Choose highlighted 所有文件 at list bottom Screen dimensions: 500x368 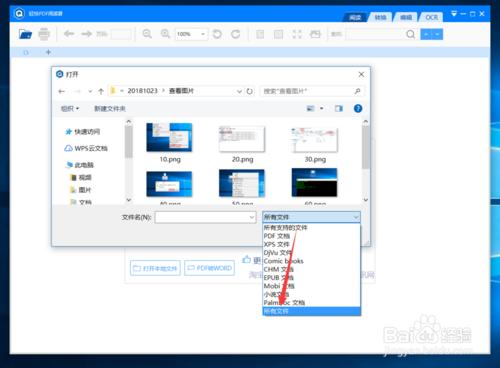click(311, 311)
